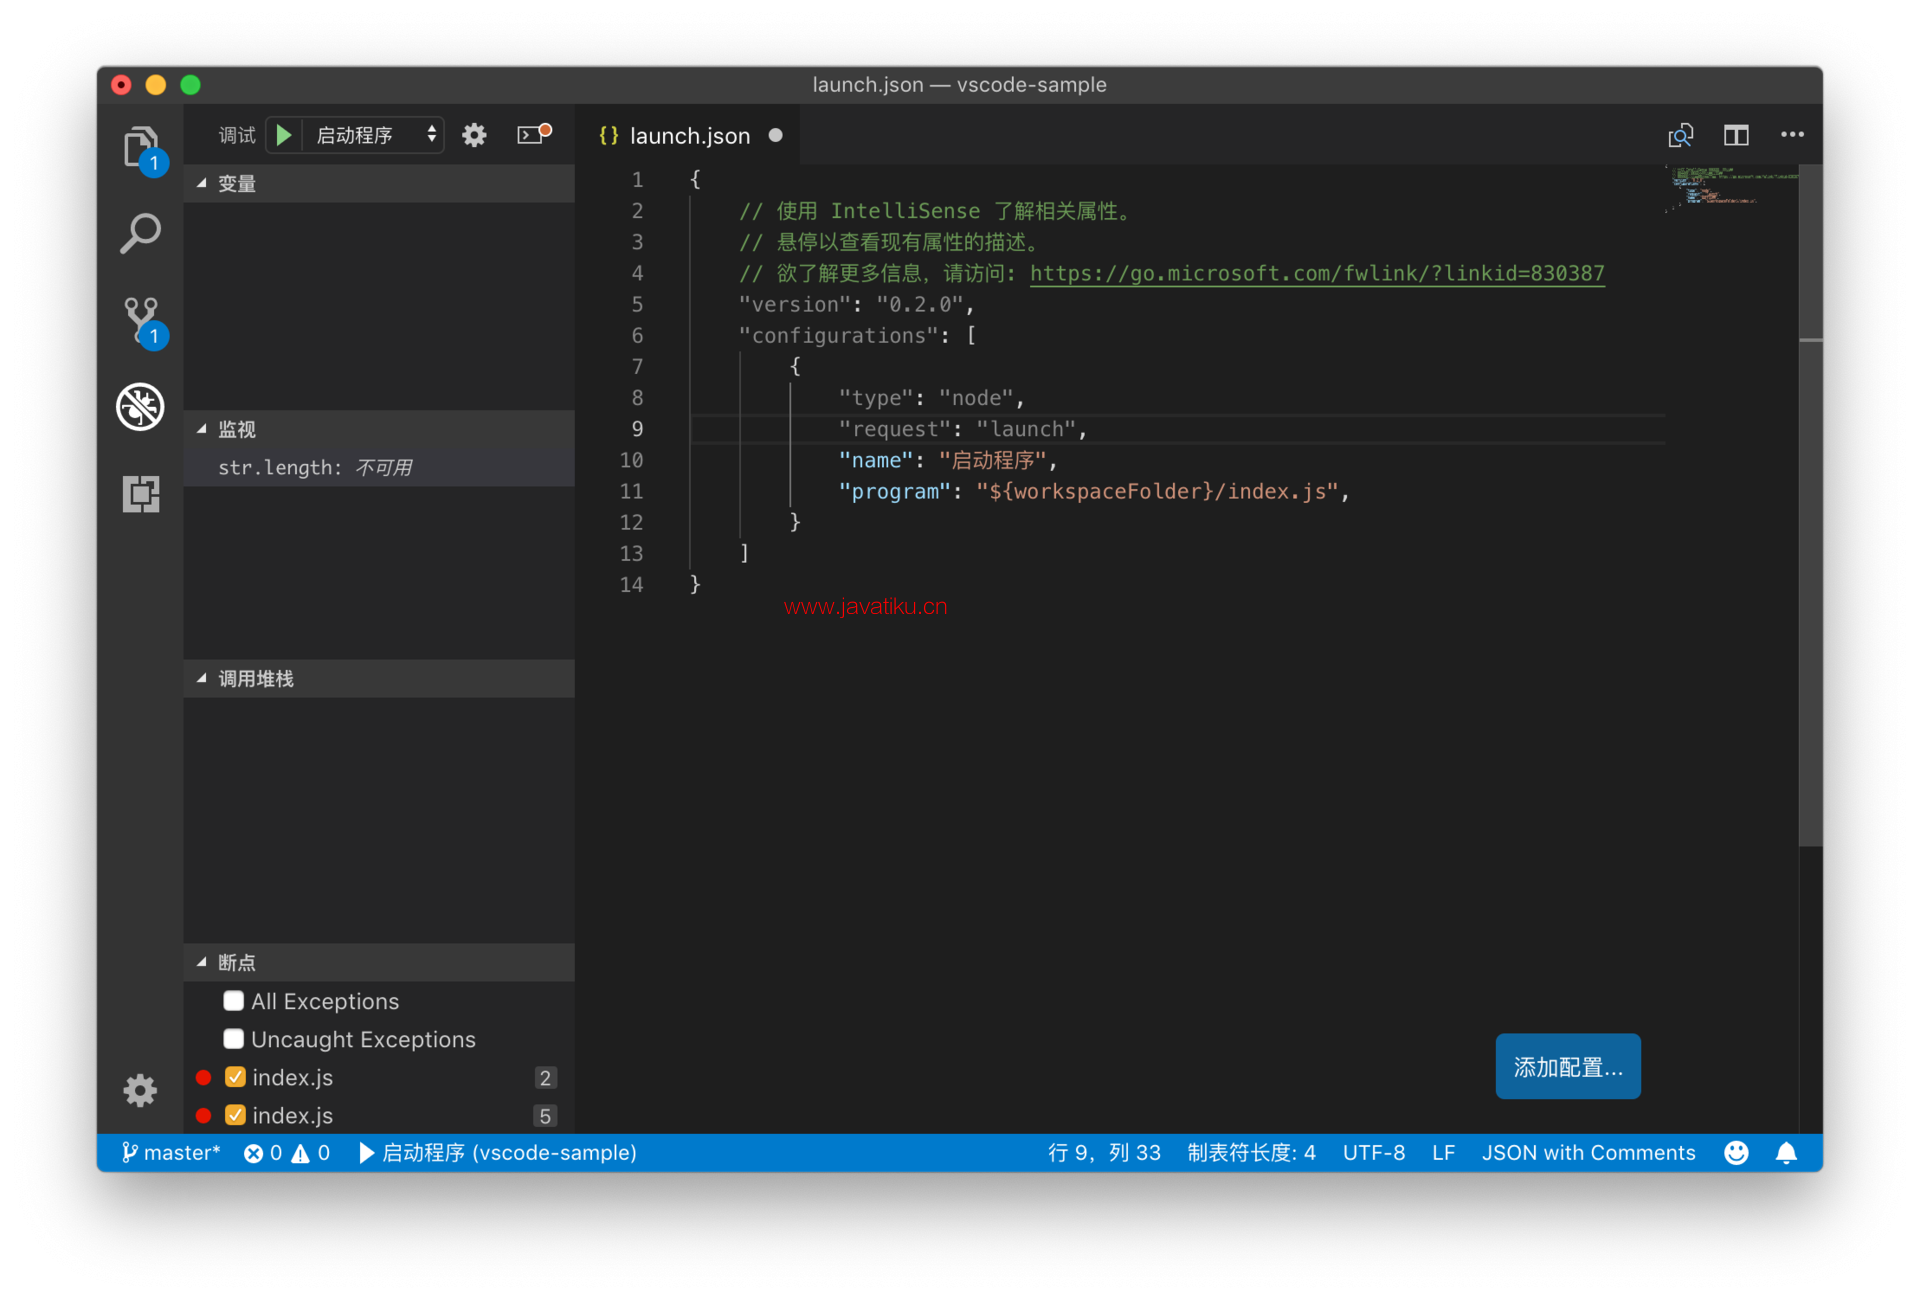Click the editor vertical scrollbar
Viewport: 1920px width, 1300px height.
(x=1810, y=505)
